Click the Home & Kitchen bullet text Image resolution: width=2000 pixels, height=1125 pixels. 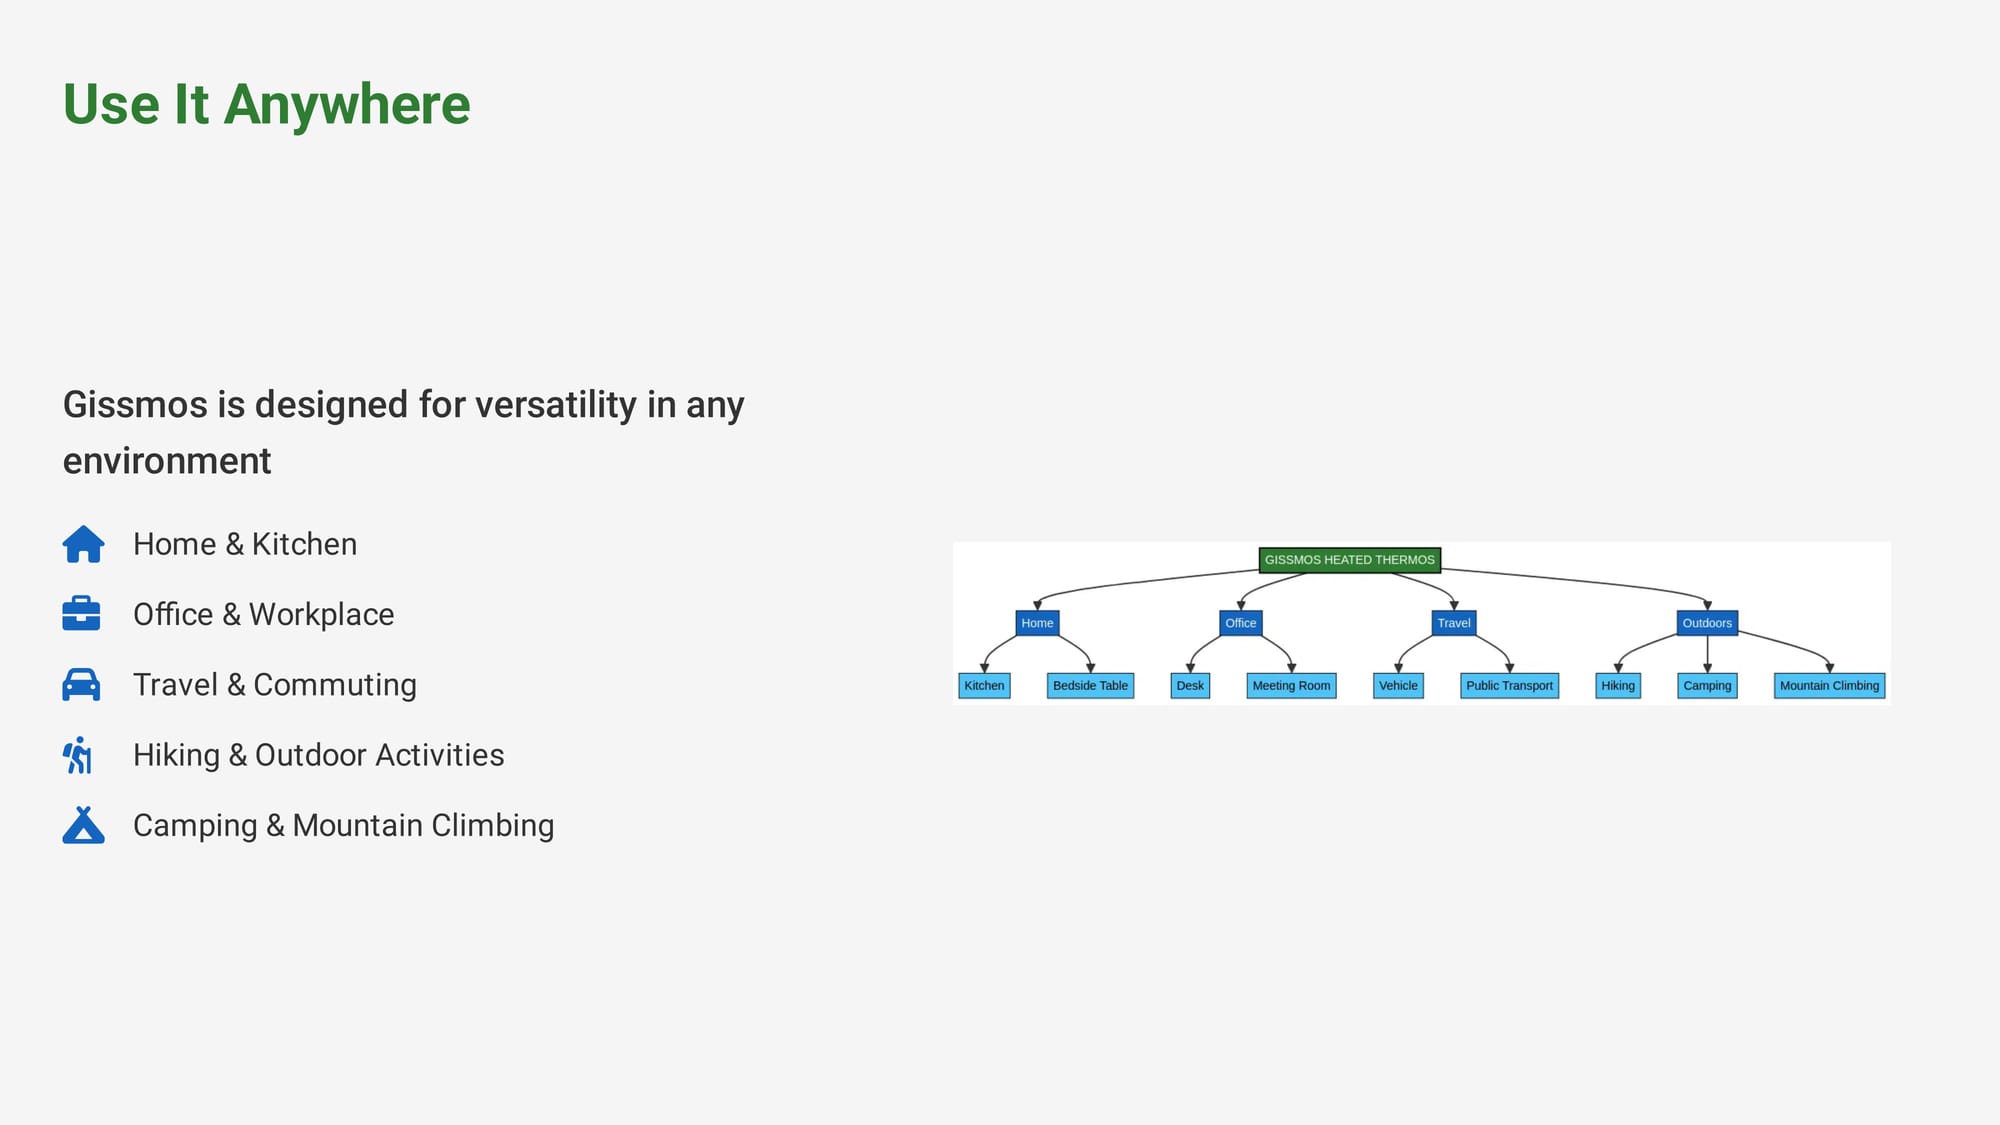(245, 544)
